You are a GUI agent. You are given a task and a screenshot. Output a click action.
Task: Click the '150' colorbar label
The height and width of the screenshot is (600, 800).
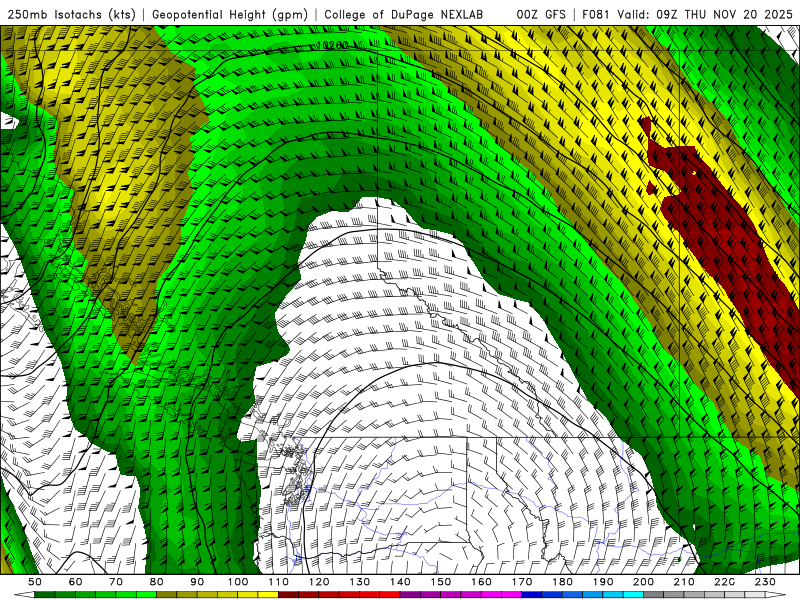coord(441,582)
